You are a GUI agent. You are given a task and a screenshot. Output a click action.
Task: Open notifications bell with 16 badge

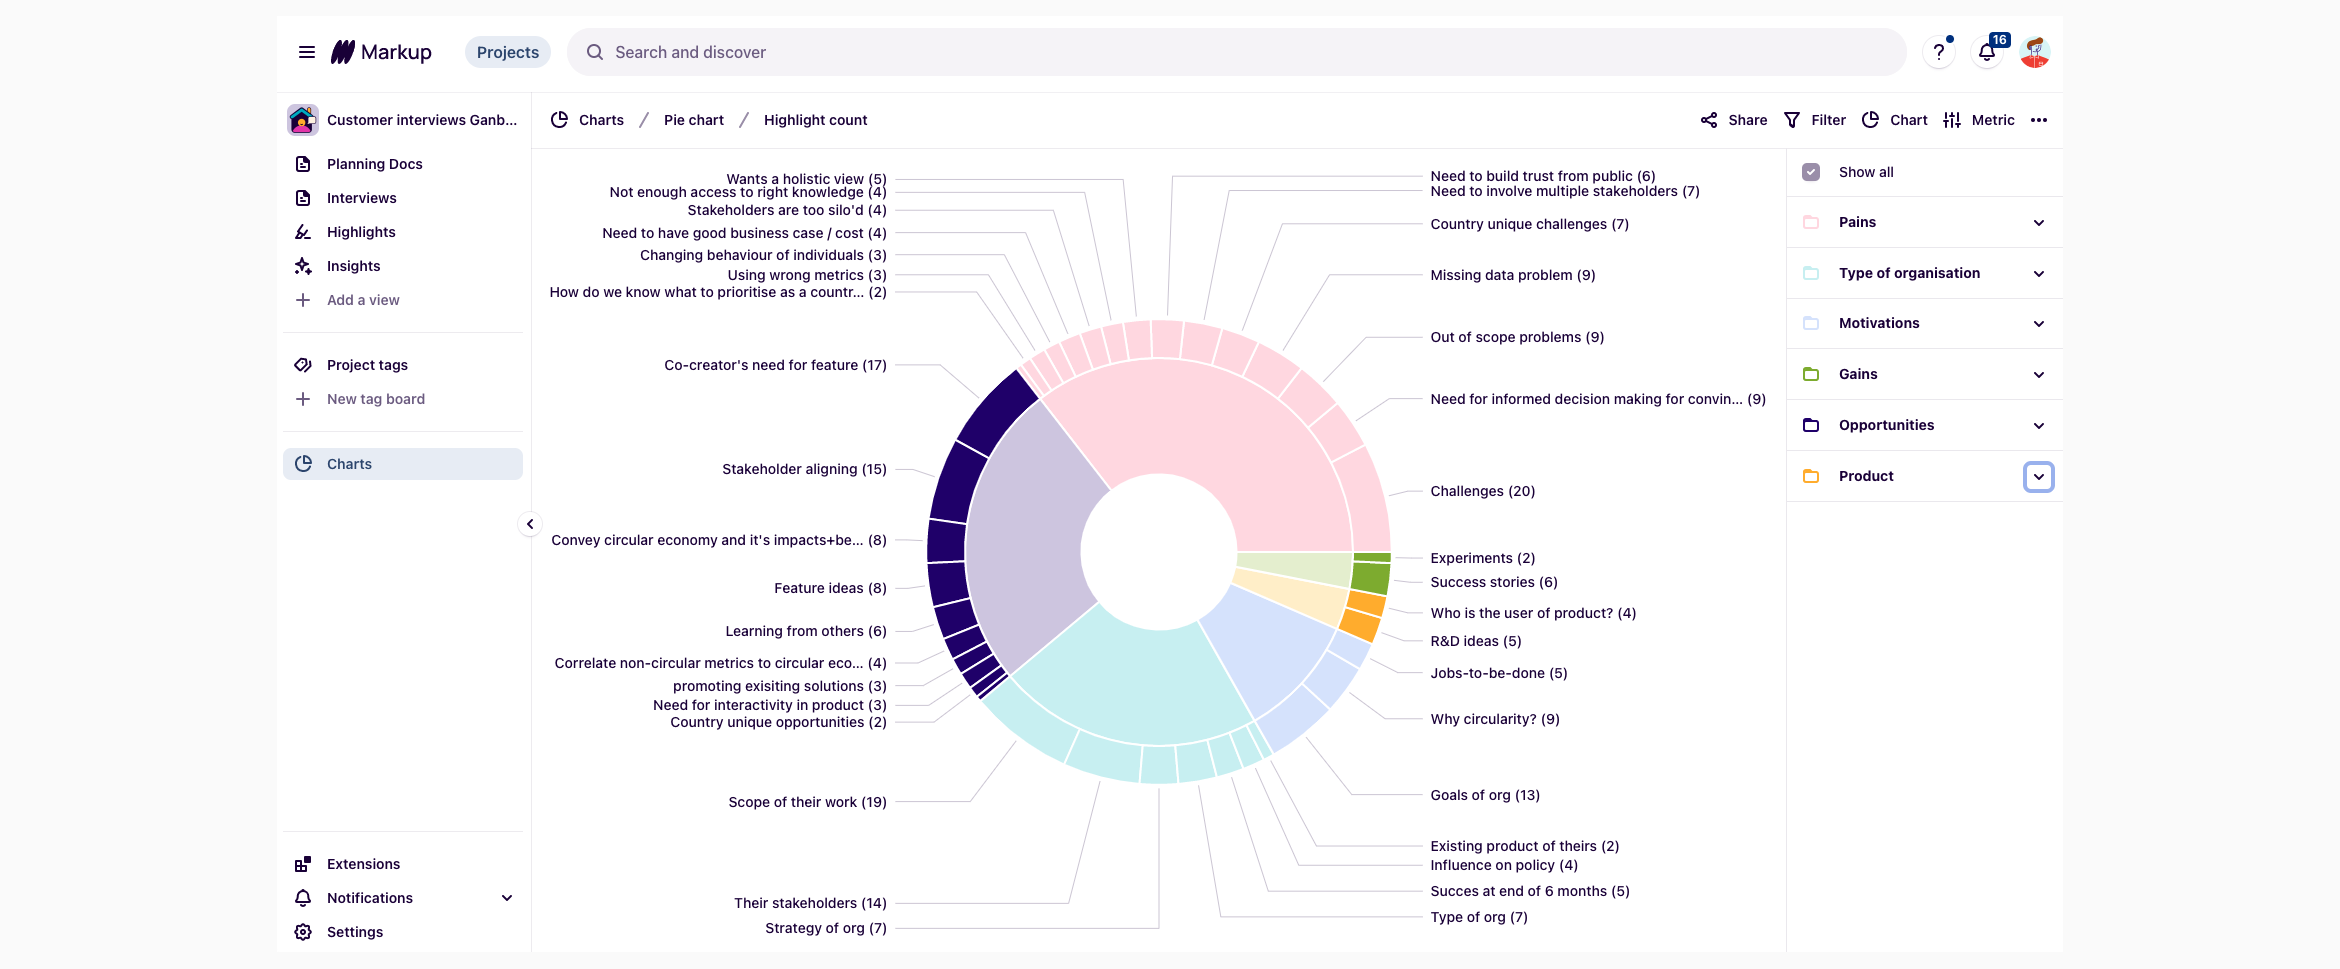click(x=1987, y=52)
